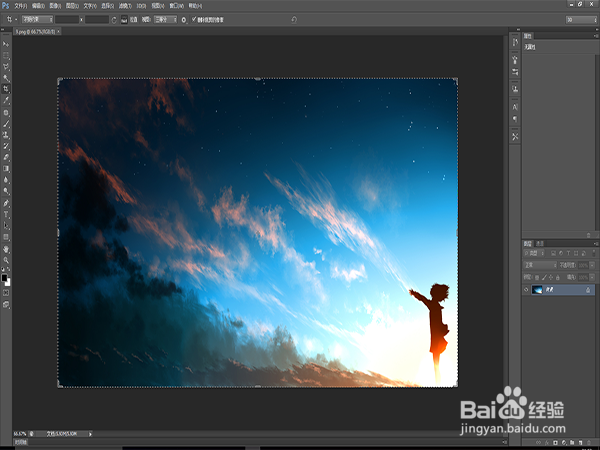
Task: Toggle pixel layer filter in Layers
Action: pyautogui.click(x=553, y=253)
